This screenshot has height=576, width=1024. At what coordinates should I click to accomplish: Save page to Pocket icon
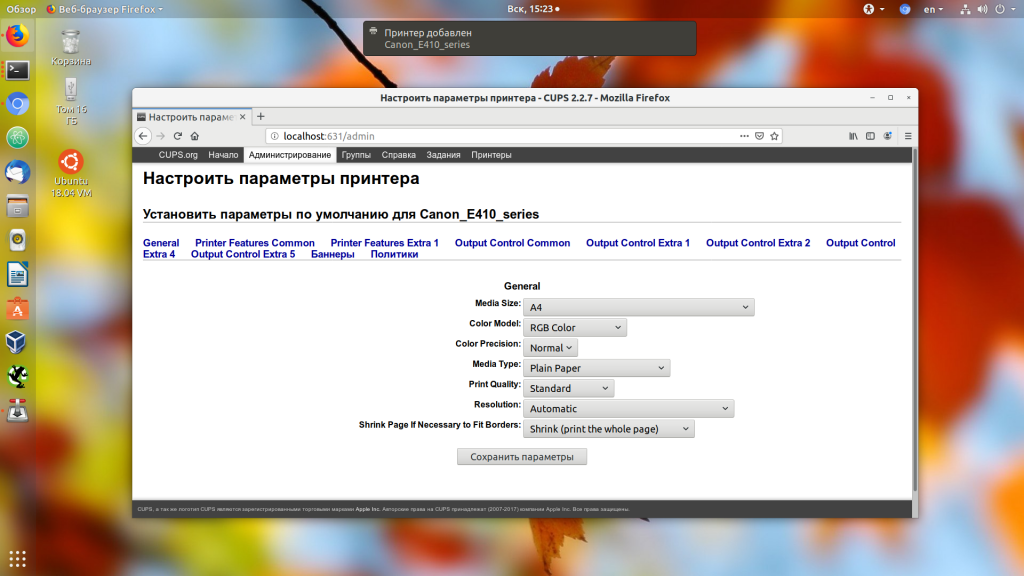pyautogui.click(x=760, y=136)
